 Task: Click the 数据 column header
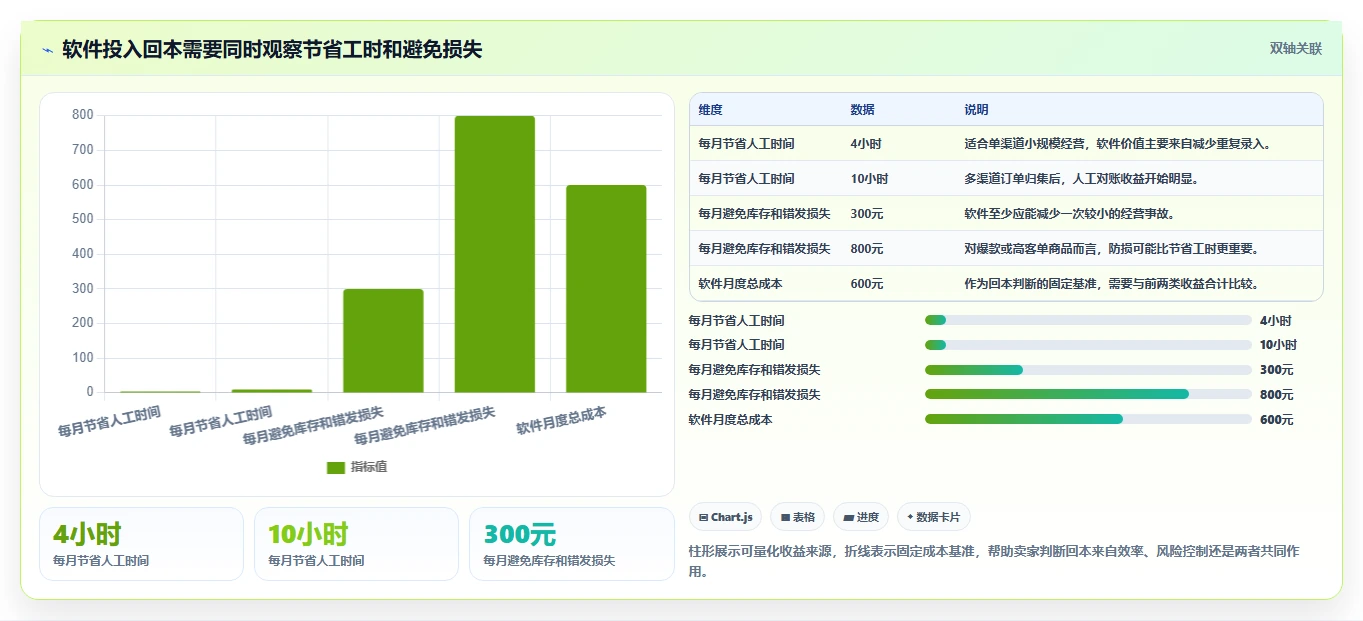[862, 110]
